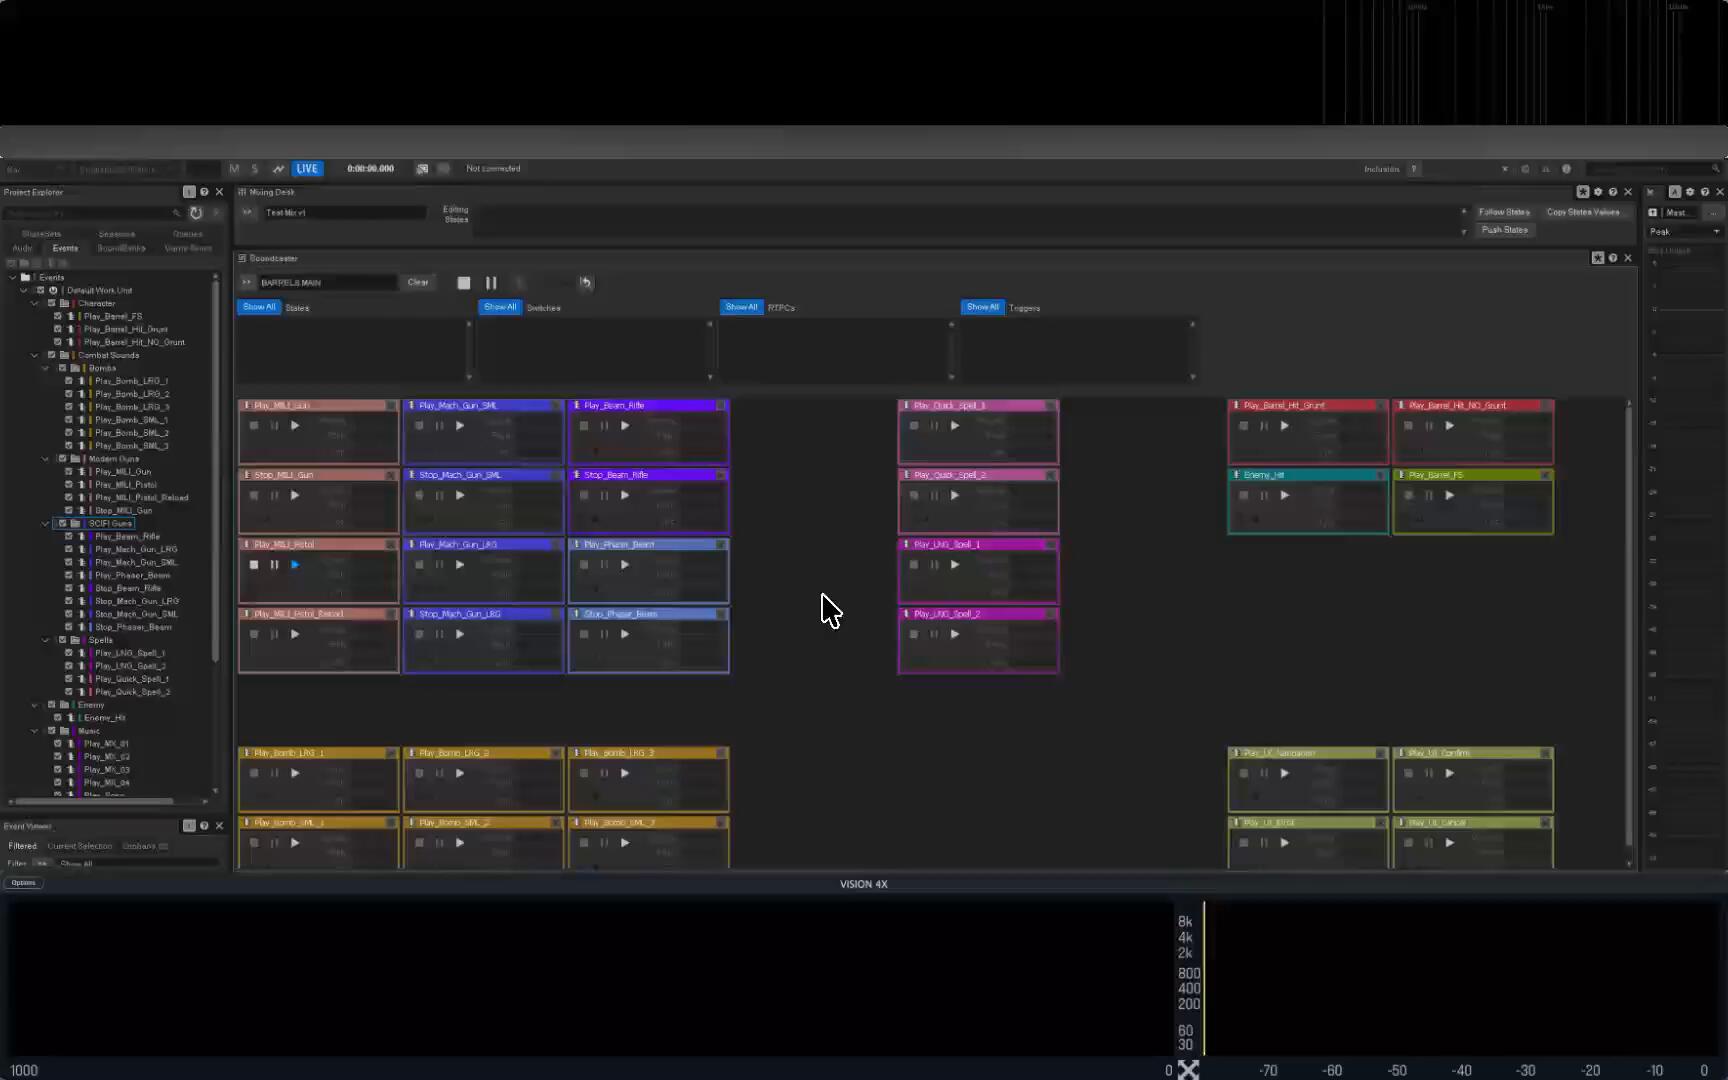The width and height of the screenshot is (1728, 1080).
Task: Toggle the checkbox next to Enemy_Hit
Action: (x=58, y=717)
